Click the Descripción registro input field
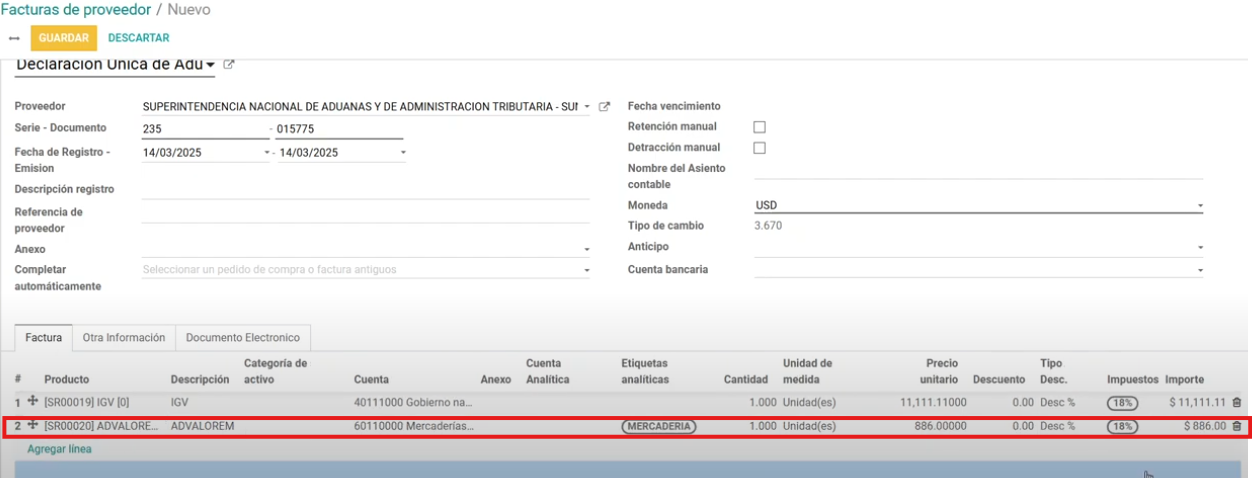The image size is (1252, 478). [366, 189]
